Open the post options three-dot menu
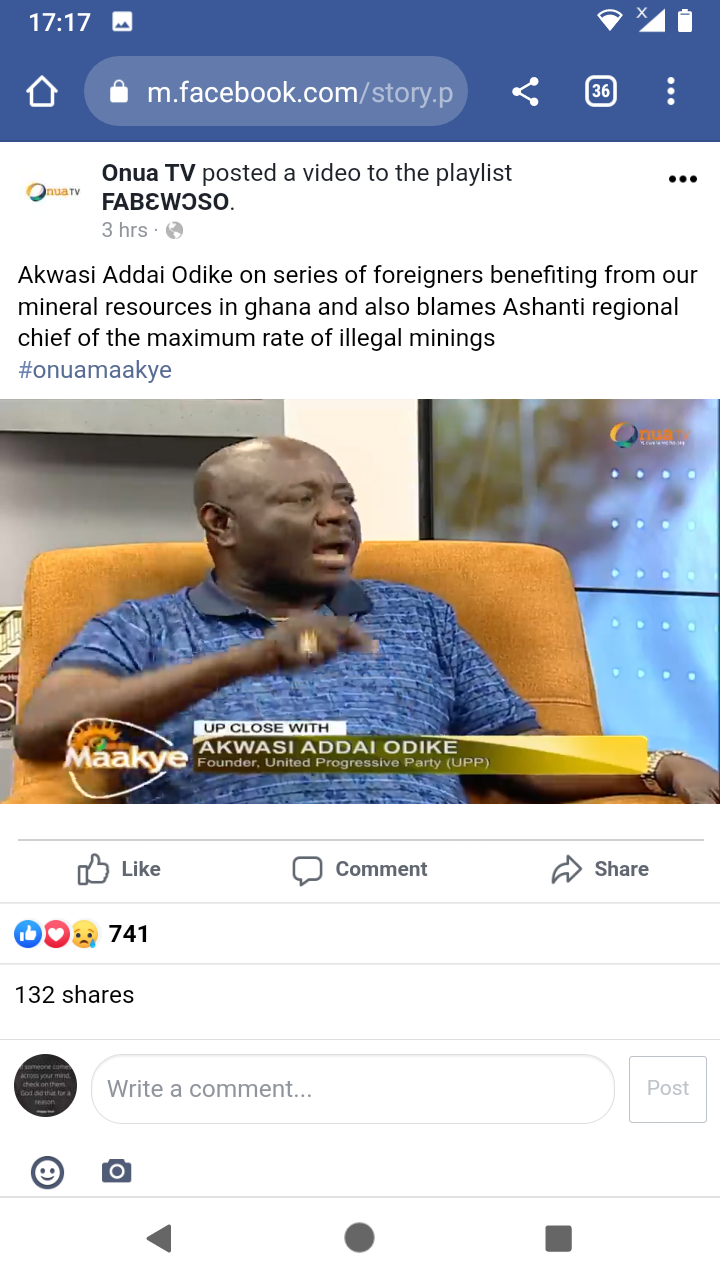The height and width of the screenshot is (1280, 720). (682, 179)
